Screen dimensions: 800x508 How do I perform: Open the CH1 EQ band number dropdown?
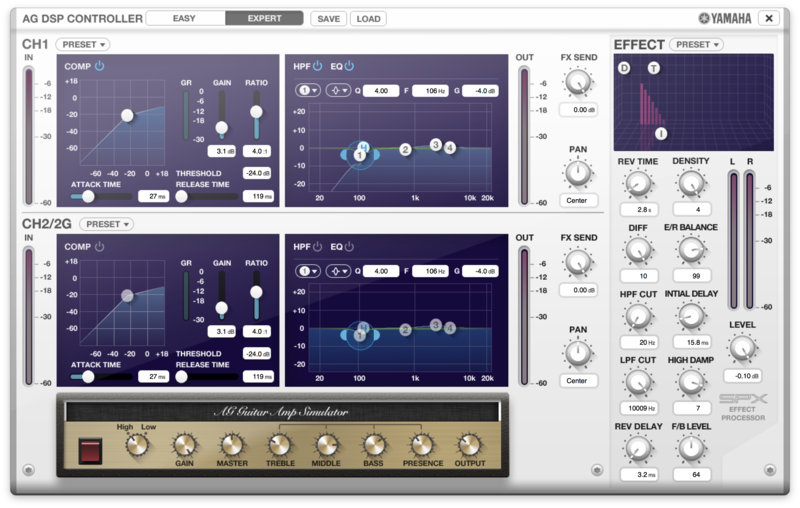pyautogui.click(x=307, y=90)
